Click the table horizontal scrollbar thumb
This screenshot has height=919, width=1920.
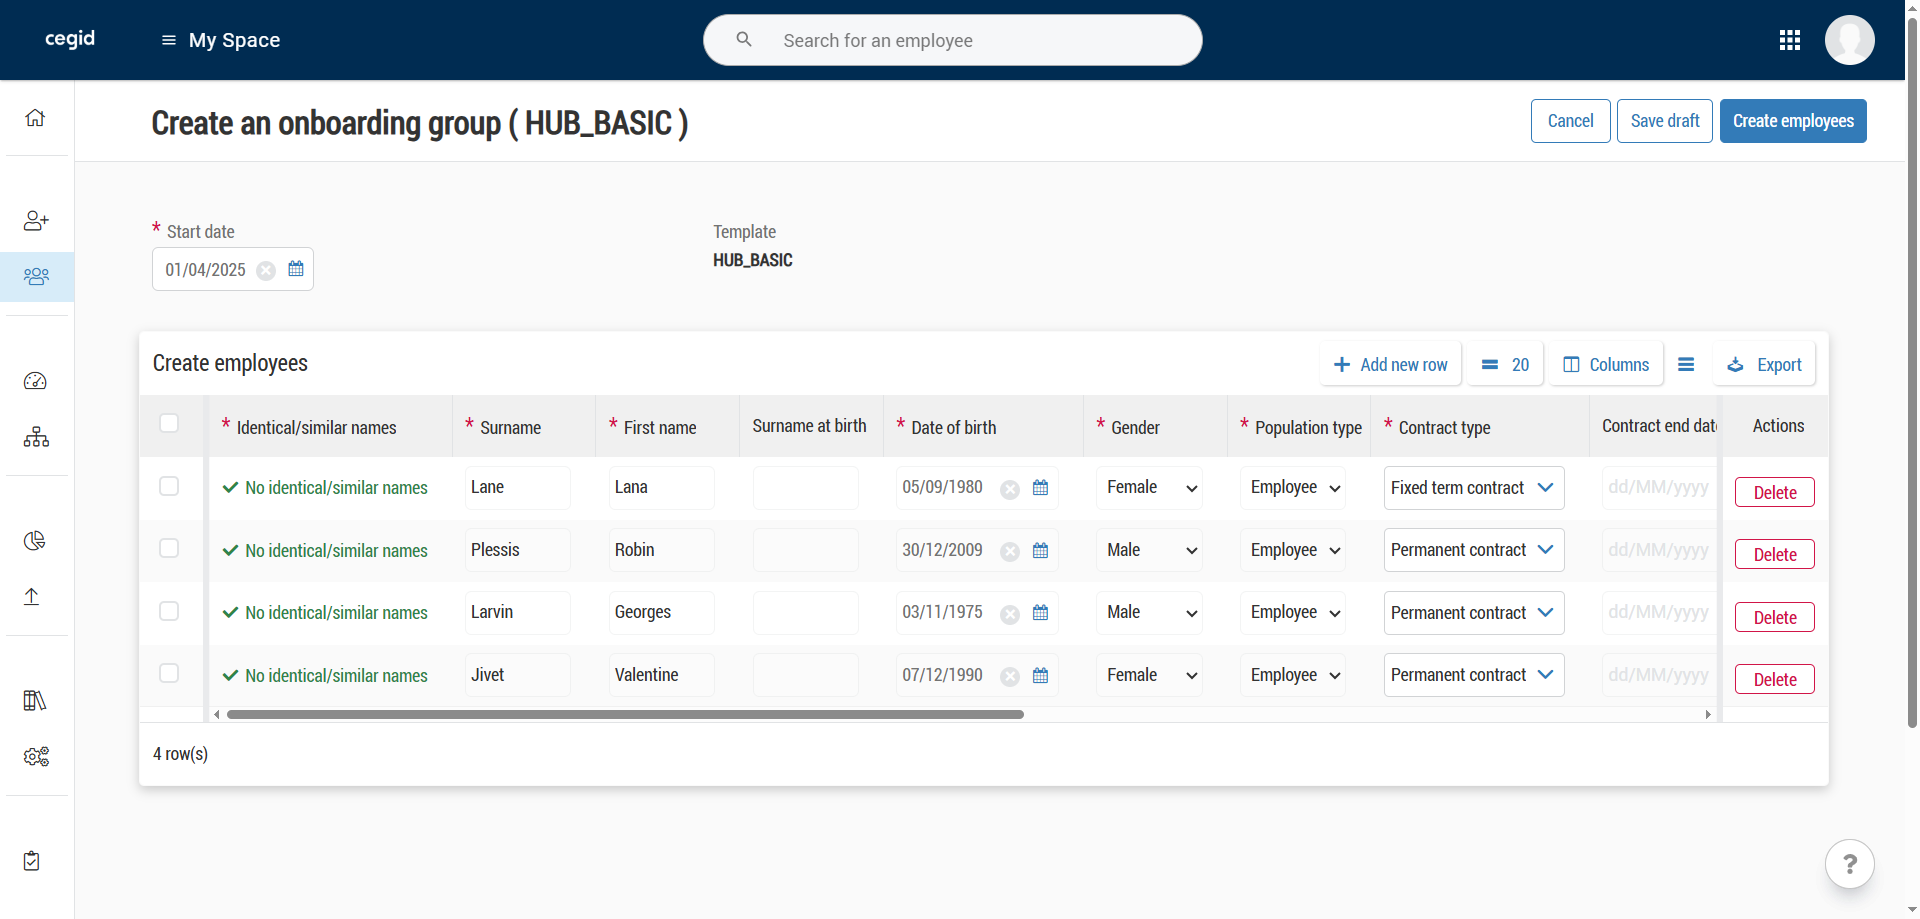[x=625, y=714]
